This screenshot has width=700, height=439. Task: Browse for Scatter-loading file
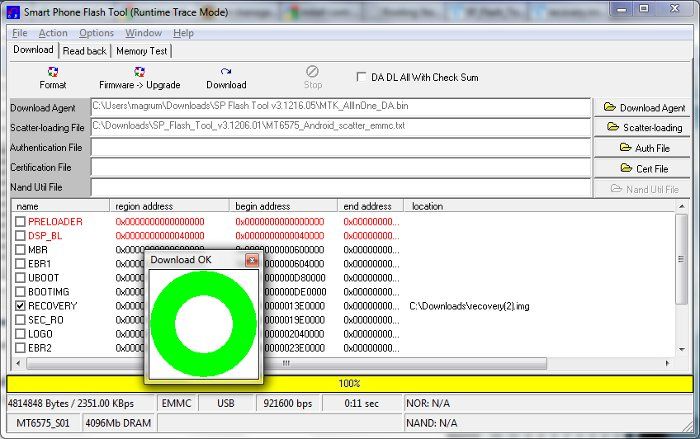point(643,127)
